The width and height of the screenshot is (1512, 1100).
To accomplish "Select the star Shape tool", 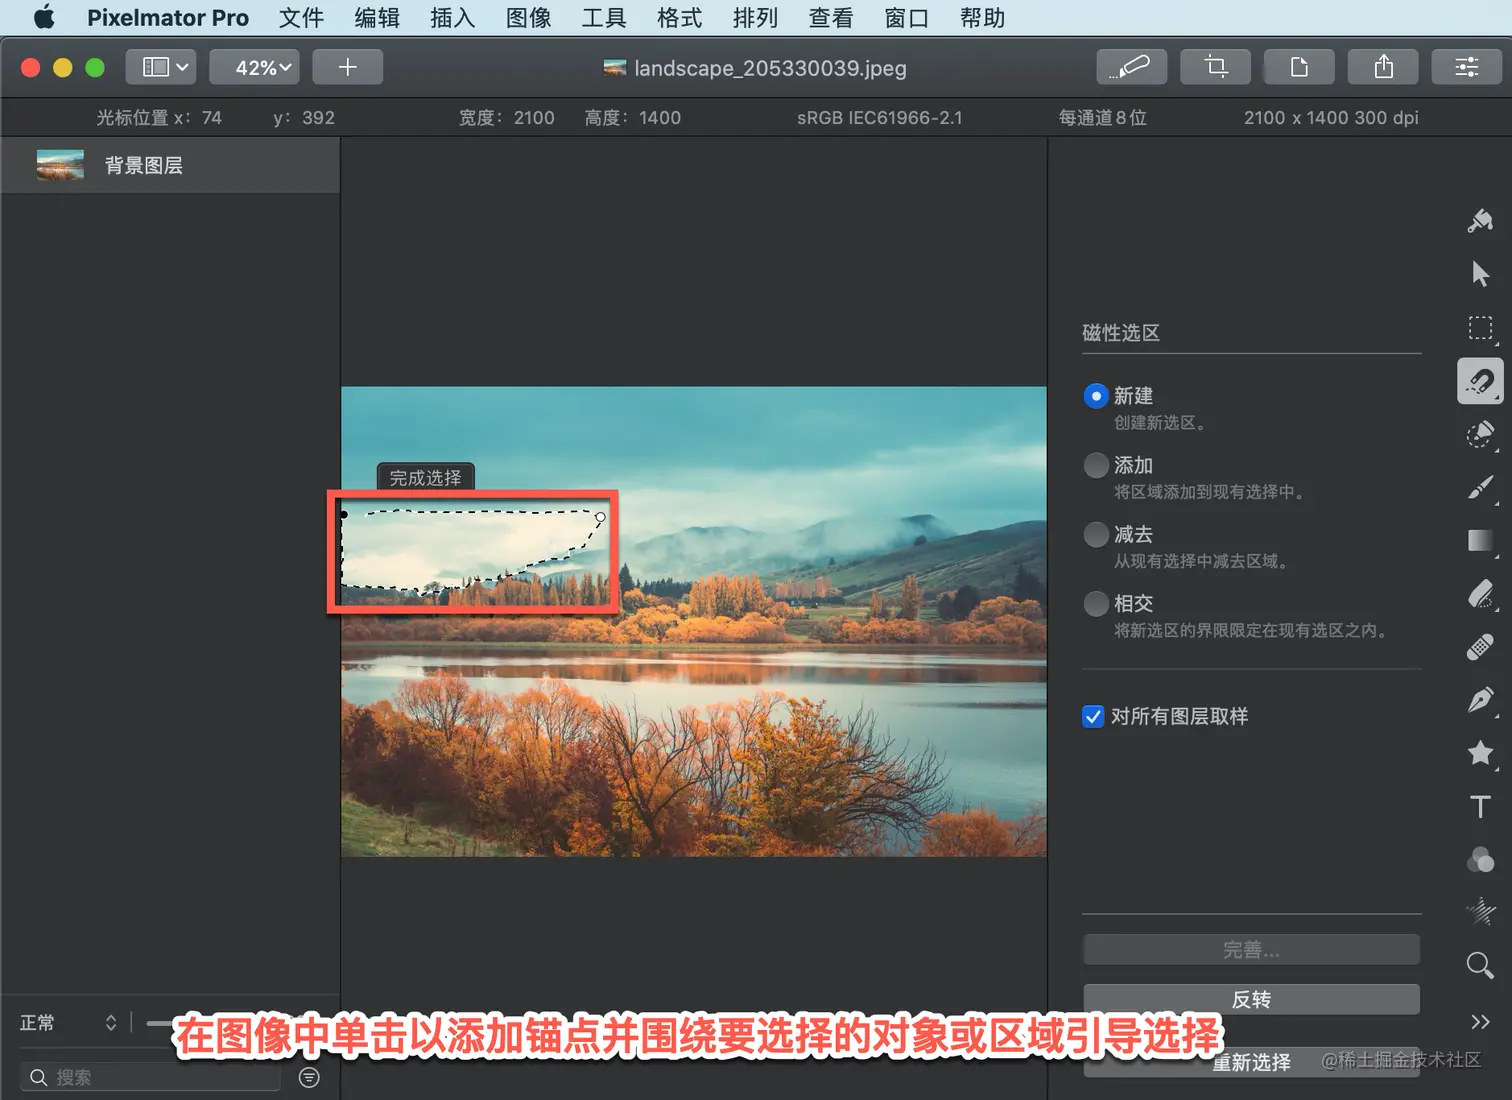I will 1480,753.
